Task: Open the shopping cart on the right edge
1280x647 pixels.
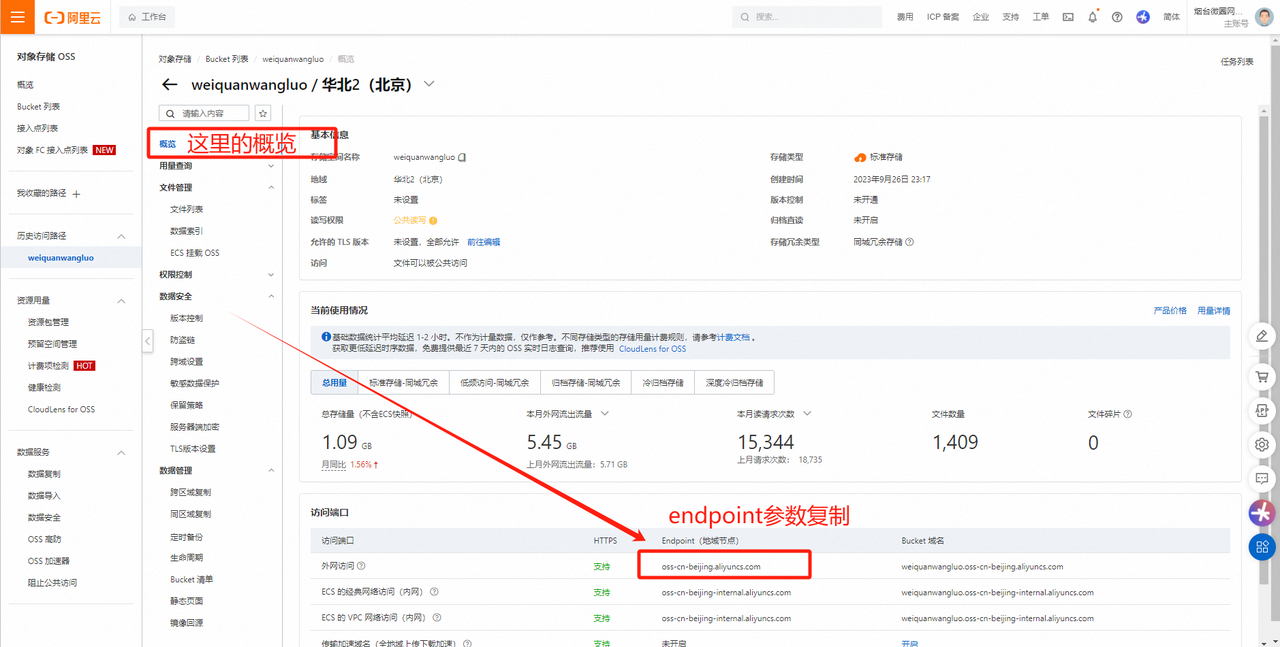Action: (x=1261, y=376)
